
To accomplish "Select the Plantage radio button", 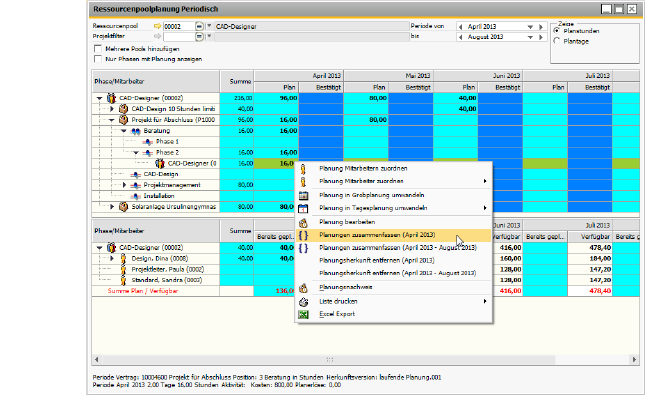I will click(557, 41).
